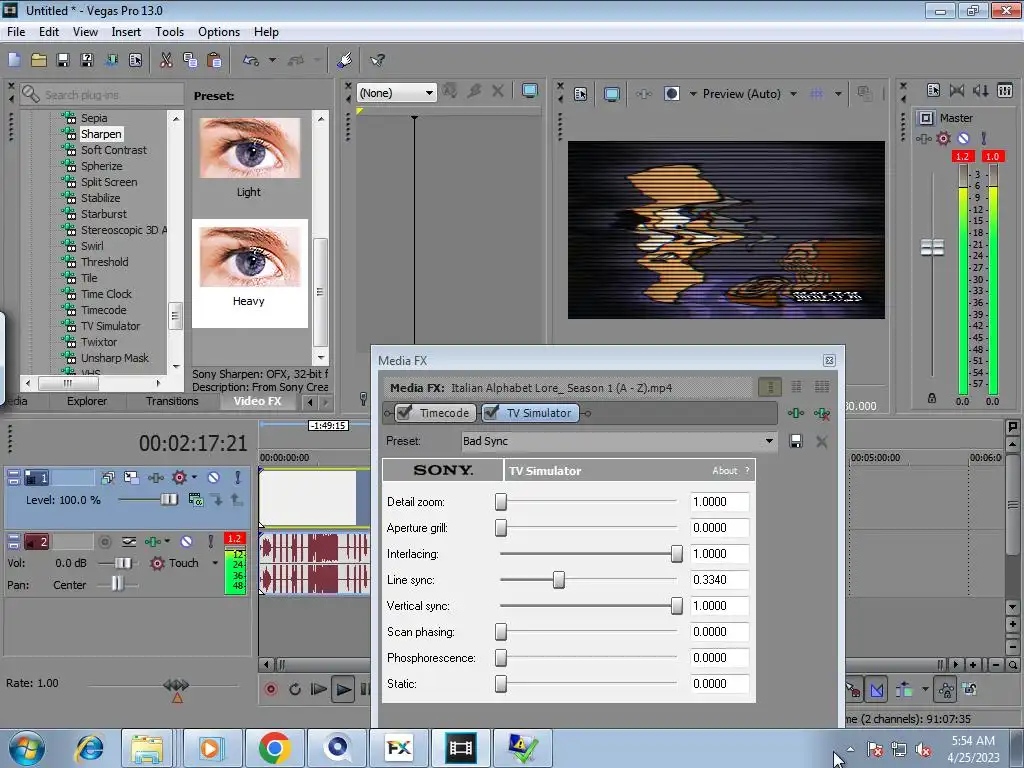Delete preset with X icon
1024x768 pixels.
tap(822, 441)
